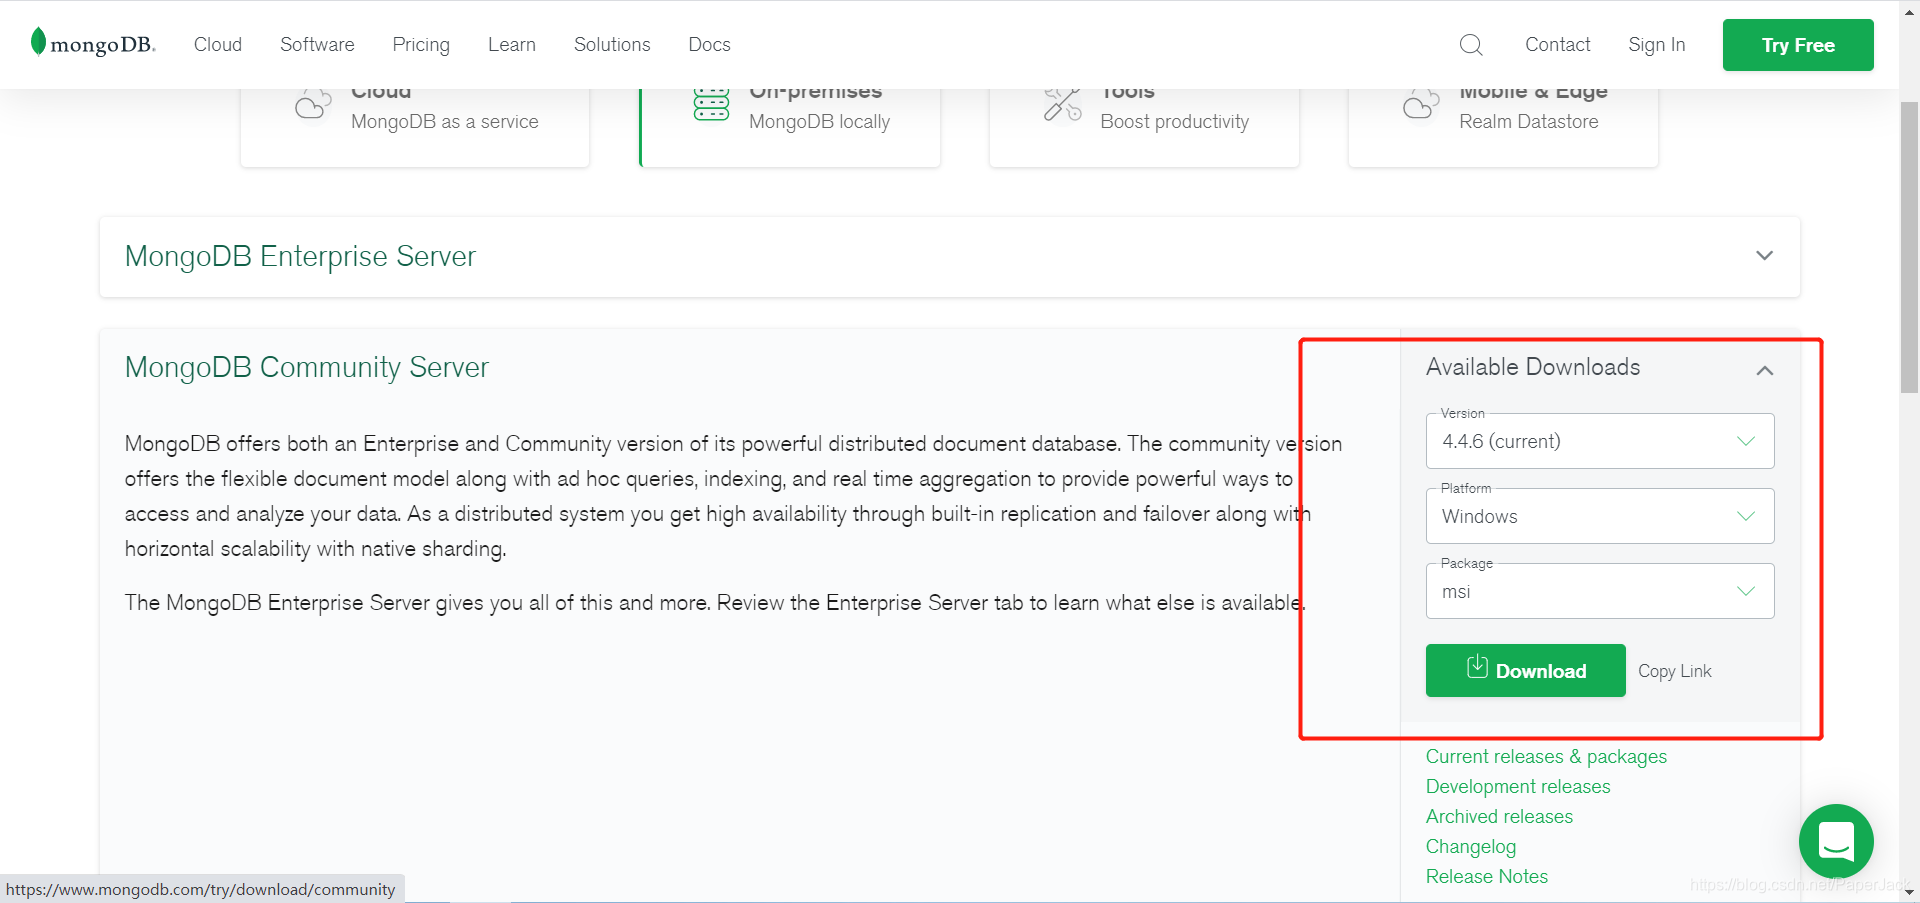Expand the MongoDB Enterprise Server section chevron
The image size is (1920, 903).
point(1765,256)
